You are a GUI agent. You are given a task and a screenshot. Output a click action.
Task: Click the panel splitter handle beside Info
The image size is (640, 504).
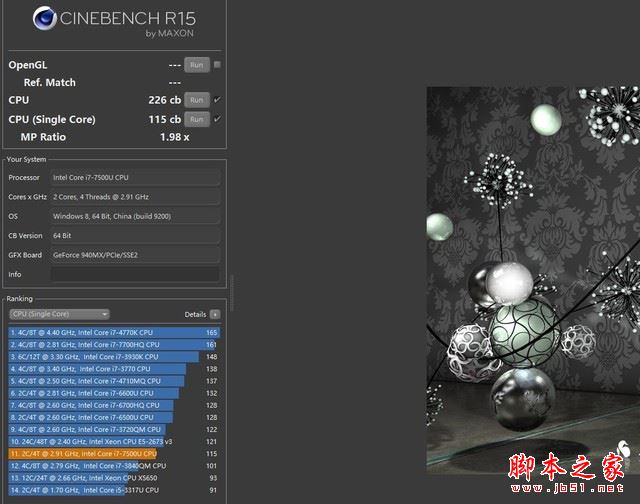click(x=232, y=293)
